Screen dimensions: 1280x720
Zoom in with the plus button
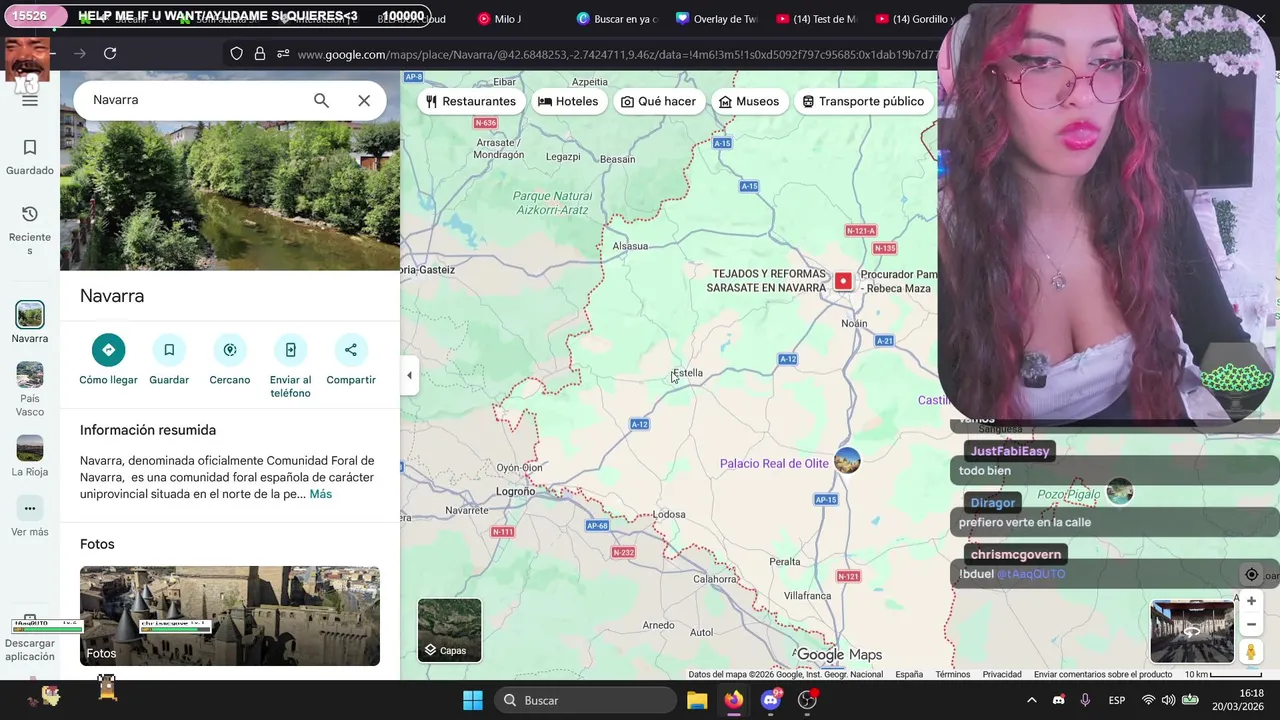tap(1251, 601)
